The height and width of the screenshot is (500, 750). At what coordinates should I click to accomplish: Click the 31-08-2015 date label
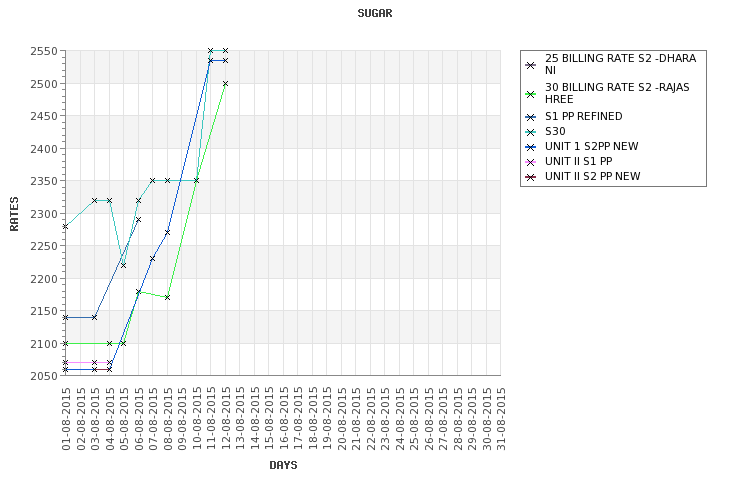[x=501, y=419]
